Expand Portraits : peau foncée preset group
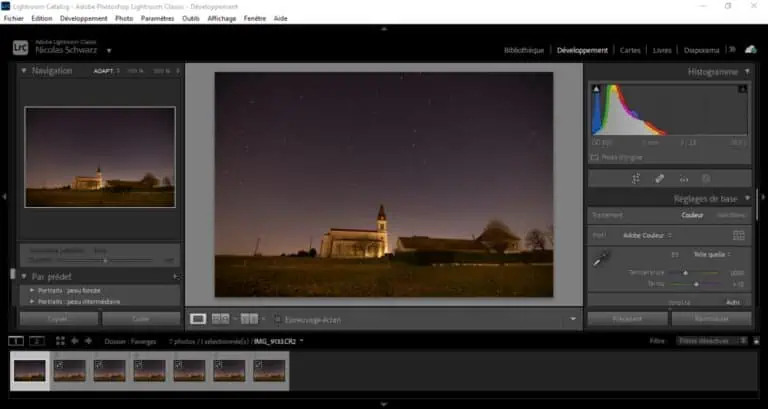 (32, 290)
